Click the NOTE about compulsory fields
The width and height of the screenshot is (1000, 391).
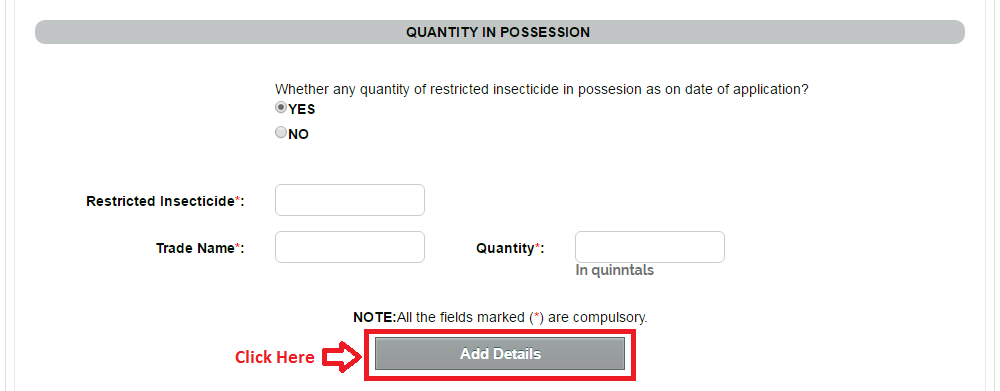pos(500,317)
